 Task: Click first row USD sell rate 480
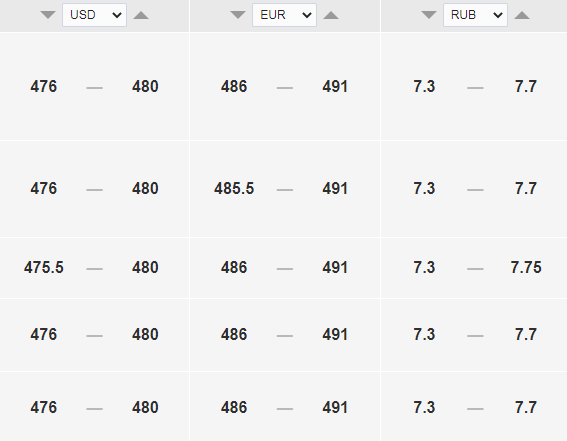point(145,87)
